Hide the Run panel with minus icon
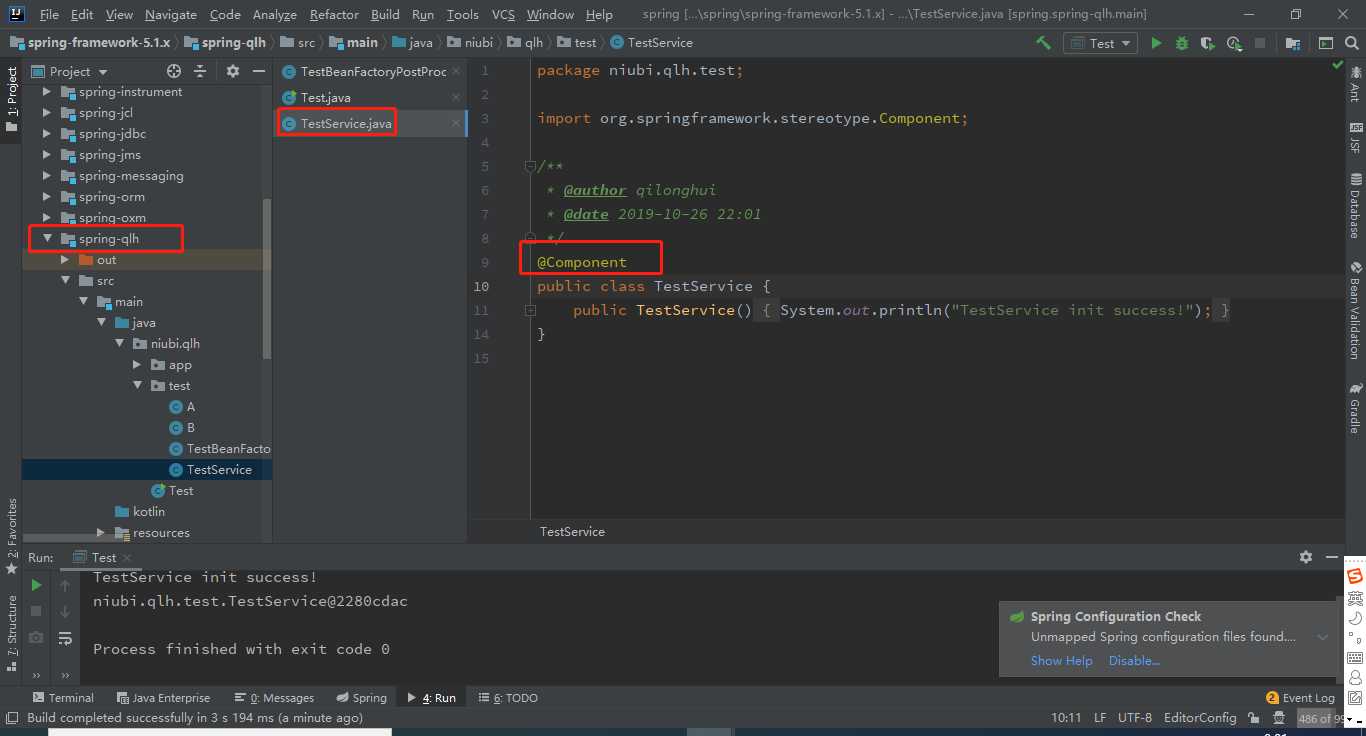The width and height of the screenshot is (1366, 736). (x=1331, y=557)
